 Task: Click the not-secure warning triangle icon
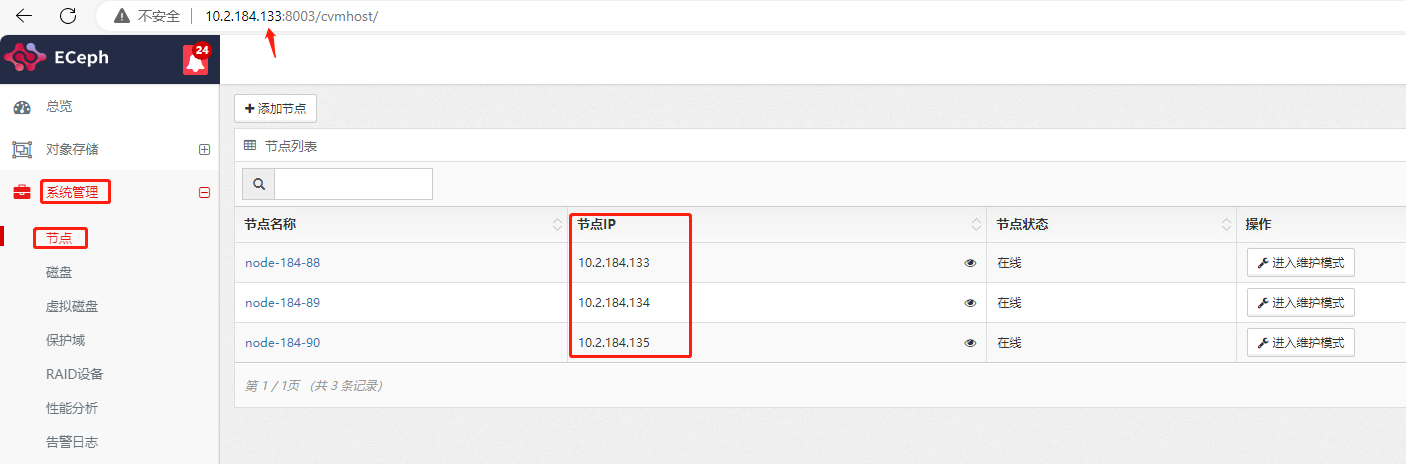tap(122, 16)
